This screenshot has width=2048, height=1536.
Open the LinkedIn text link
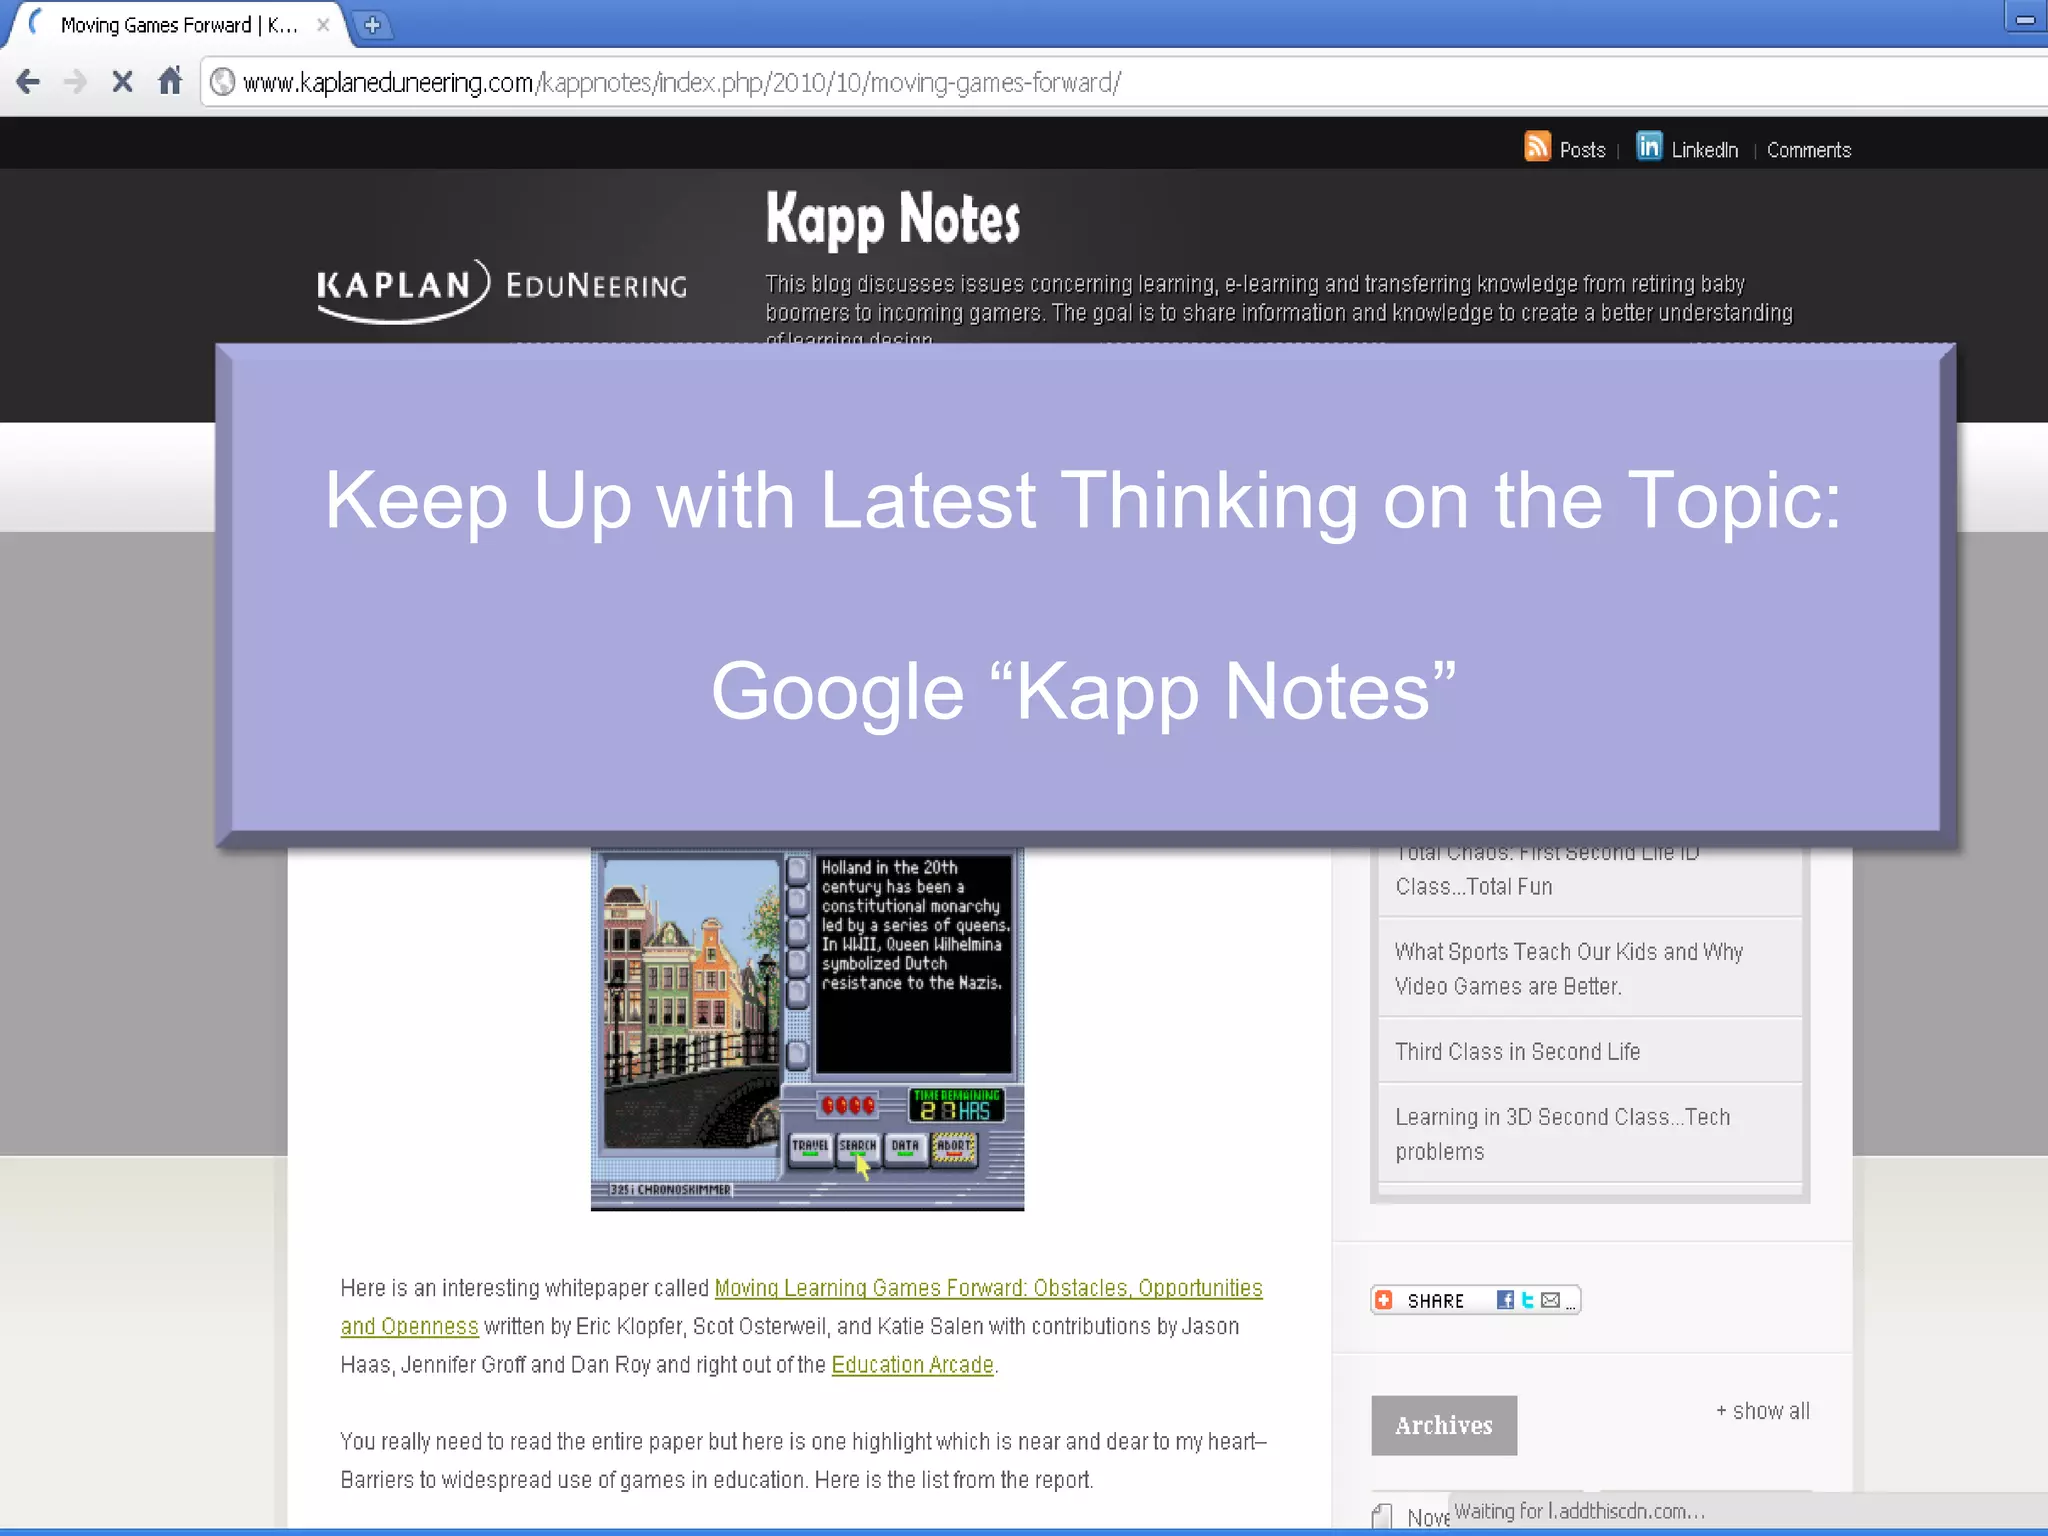click(1705, 150)
